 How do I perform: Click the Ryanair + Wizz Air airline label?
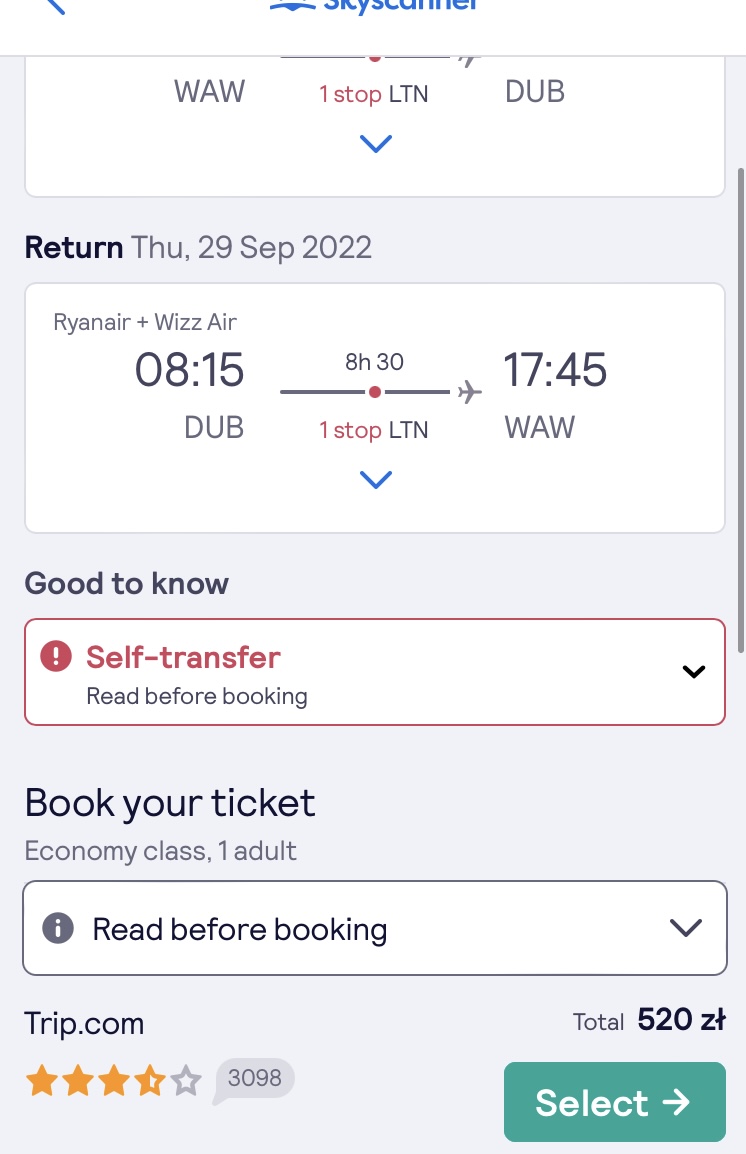(x=145, y=322)
